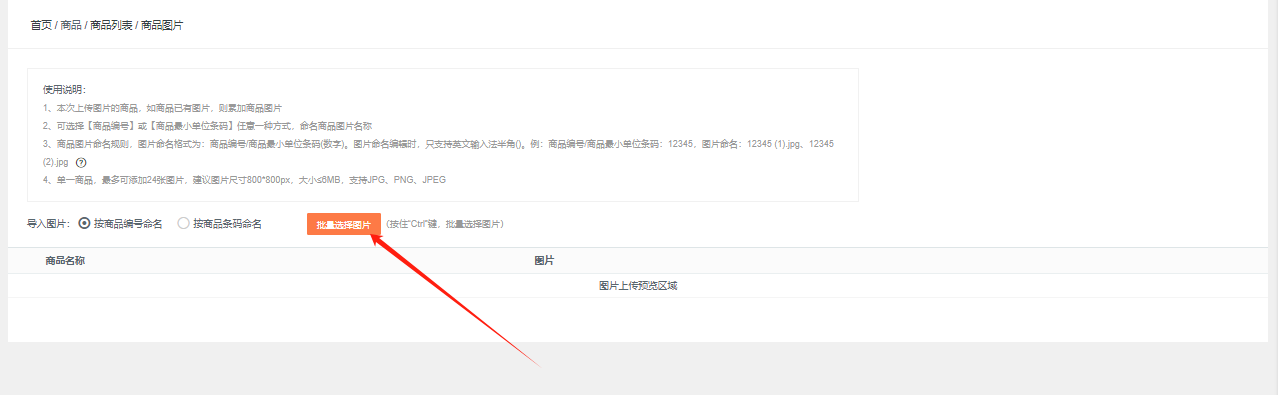Click the 商品名称 column header
The height and width of the screenshot is (395, 1278).
(x=65, y=261)
